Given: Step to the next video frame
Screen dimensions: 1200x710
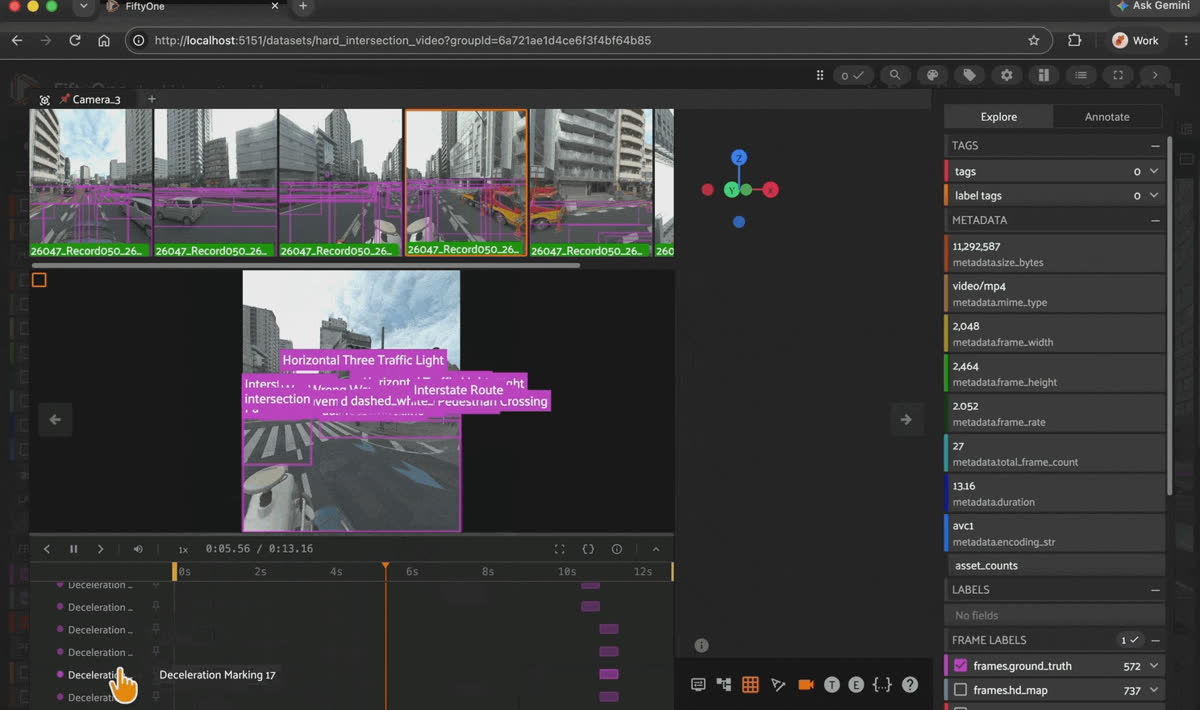Looking at the screenshot, I should [x=100, y=549].
